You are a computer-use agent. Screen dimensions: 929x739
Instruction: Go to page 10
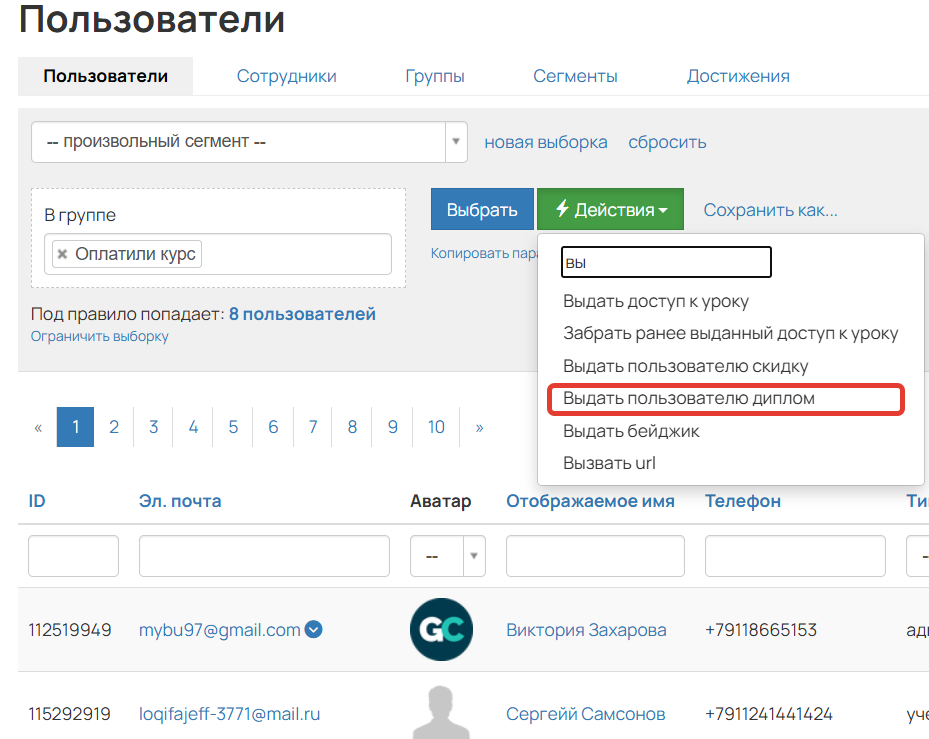[436, 427]
